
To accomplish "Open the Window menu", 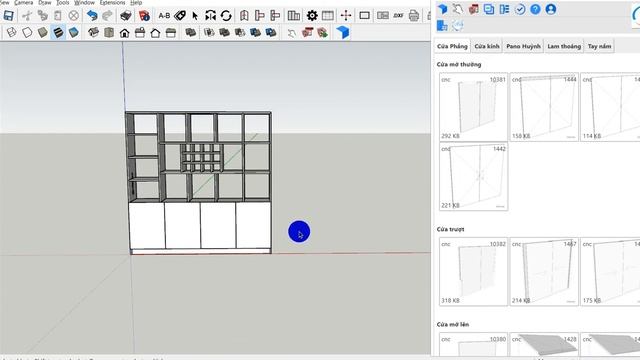I will 84,2.
